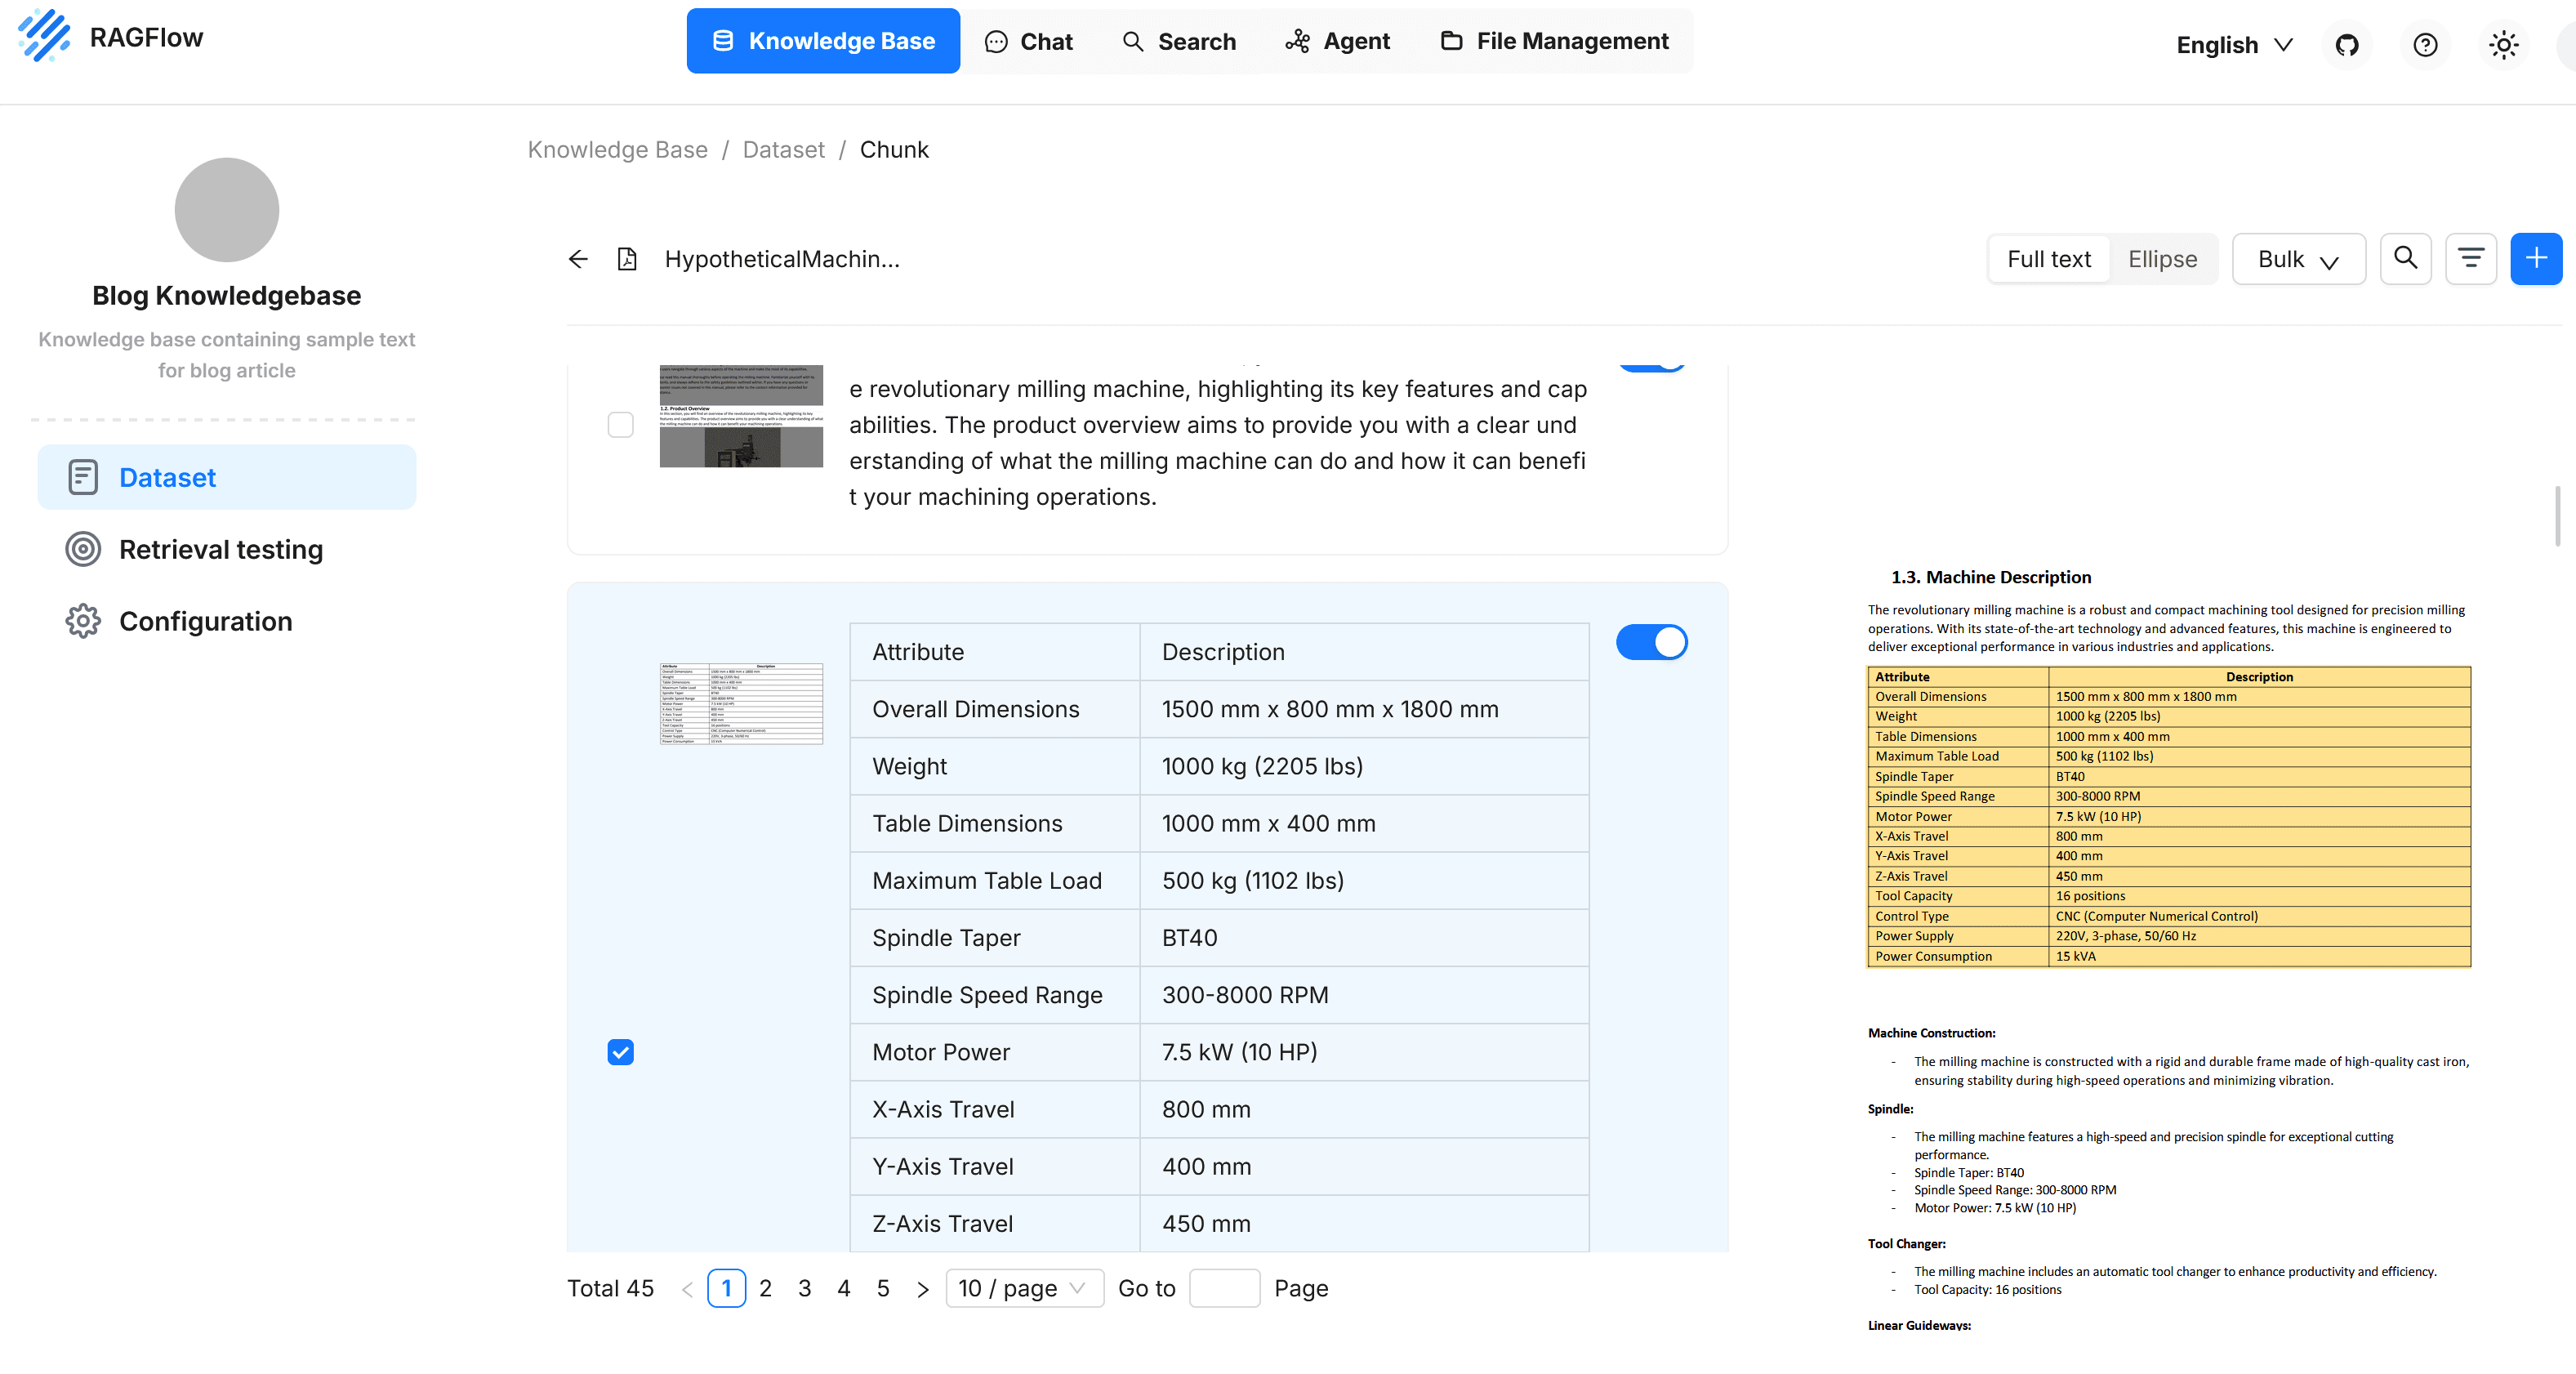This screenshot has height=1374, width=2576.
Task: Click the 1.3. Machine Description heading in preview
Action: 1990,577
